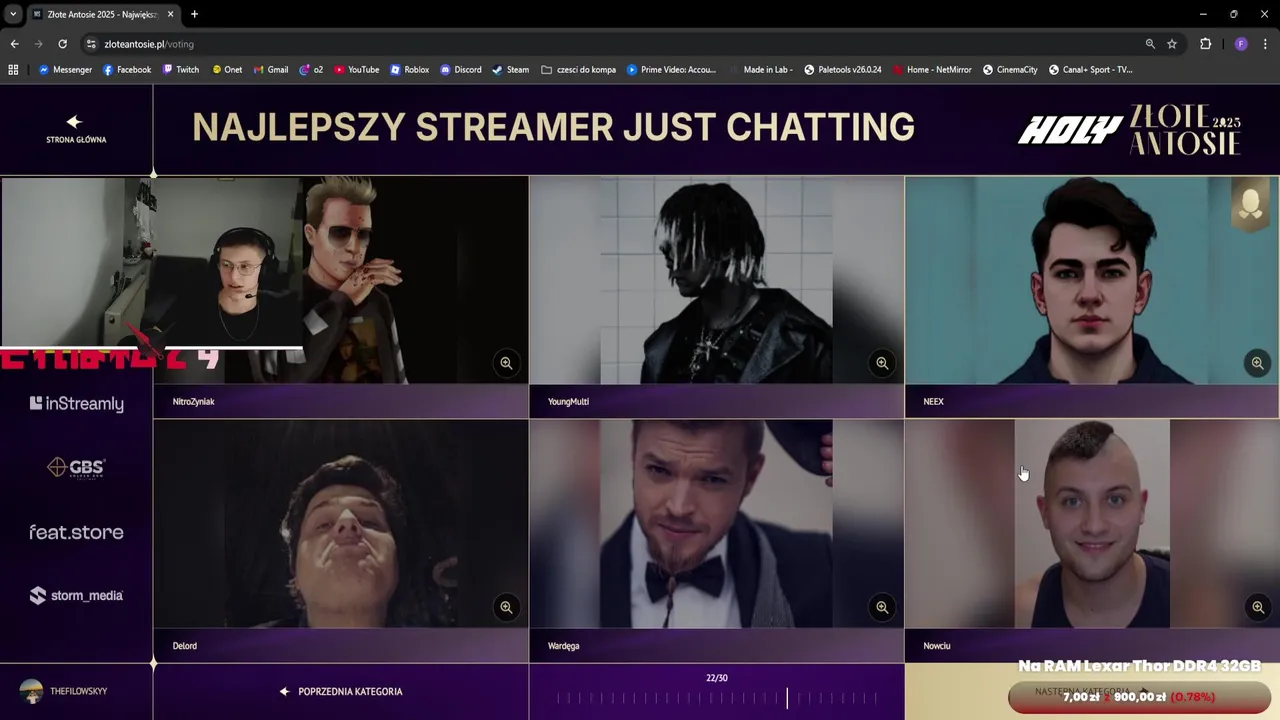
Task: Vote for Delord by clicking his photo
Action: [x=341, y=524]
